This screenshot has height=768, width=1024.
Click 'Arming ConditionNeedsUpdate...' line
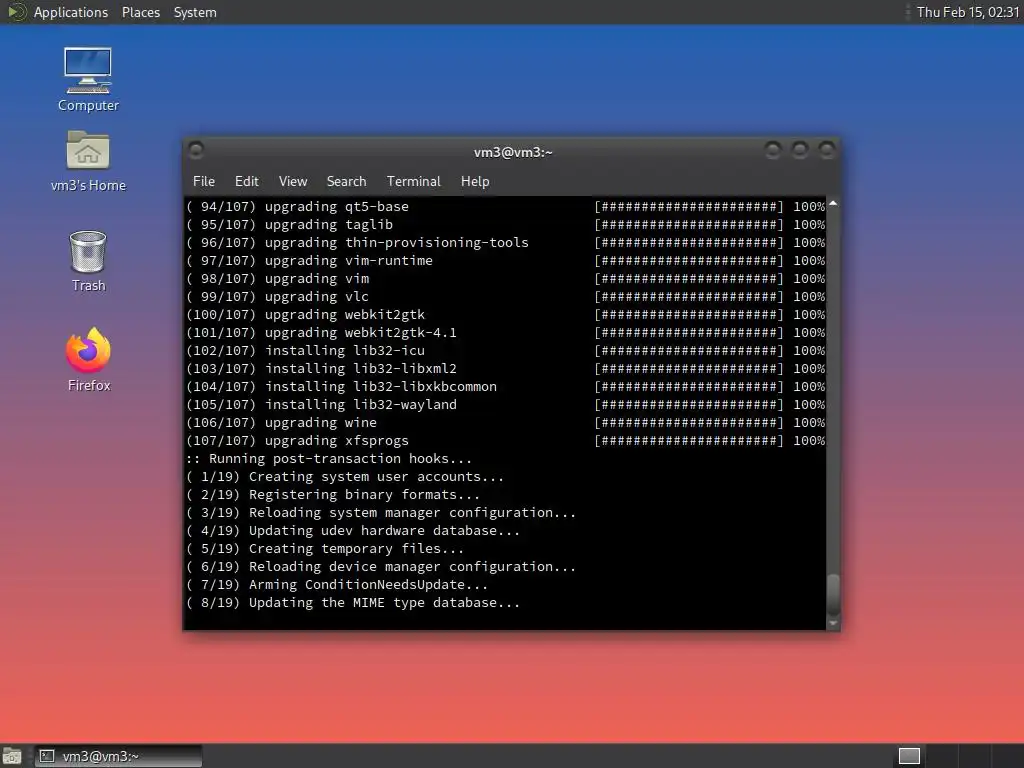[x=337, y=585]
